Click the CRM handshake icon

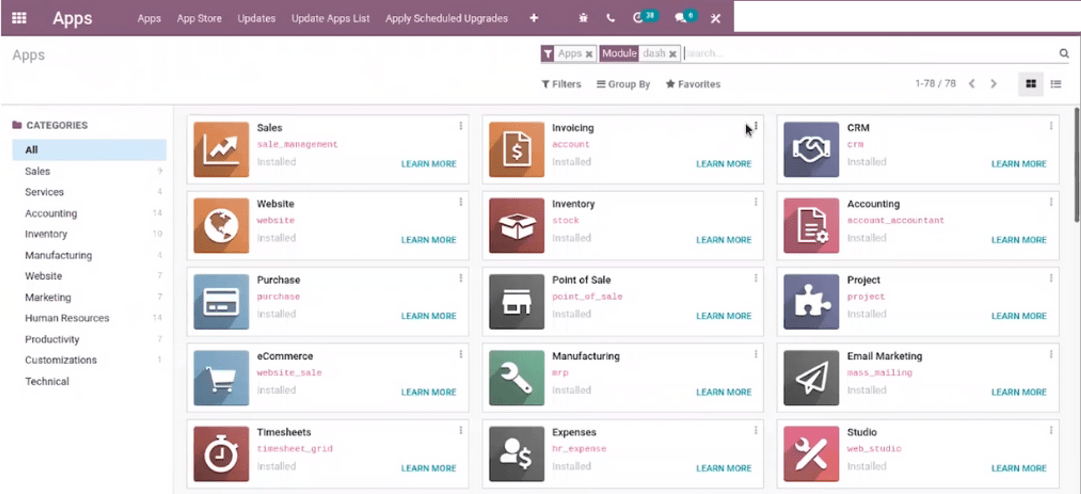click(811, 150)
